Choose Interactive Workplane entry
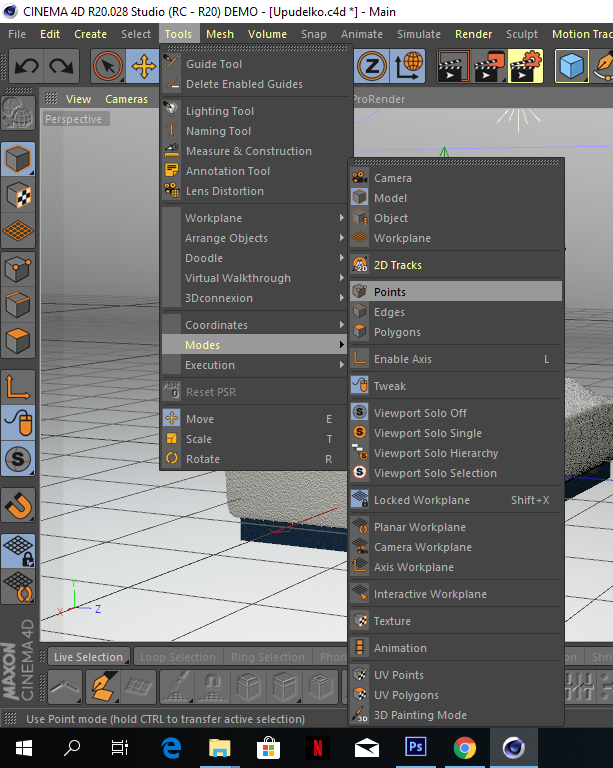Image resolution: width=613 pixels, height=768 pixels. 456,594
